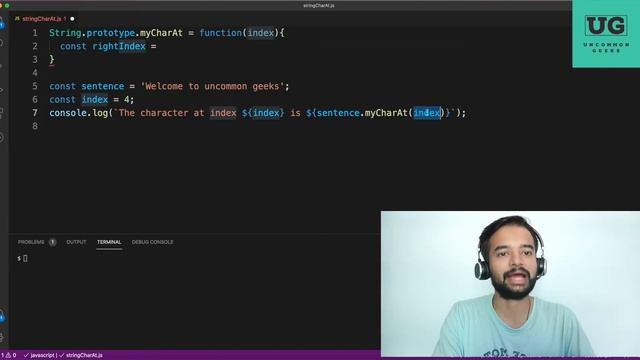
Task: Click the presenter webcam video overlay
Action: [510, 284]
